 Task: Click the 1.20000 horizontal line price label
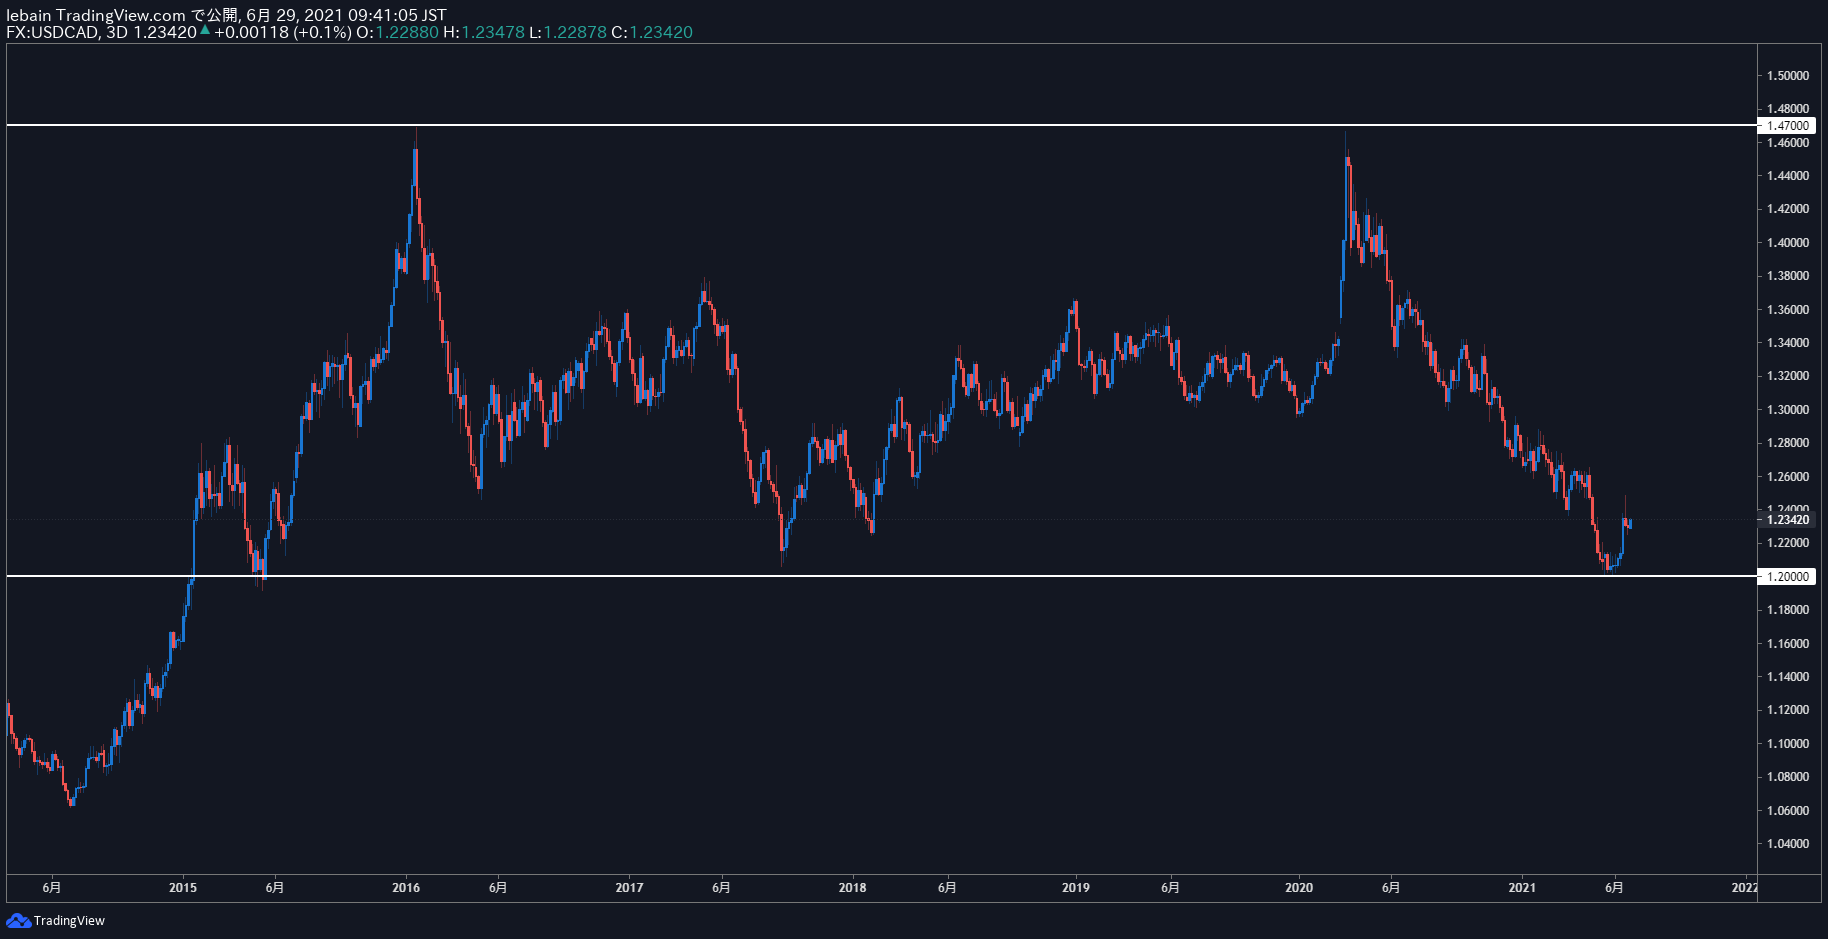(x=1787, y=576)
